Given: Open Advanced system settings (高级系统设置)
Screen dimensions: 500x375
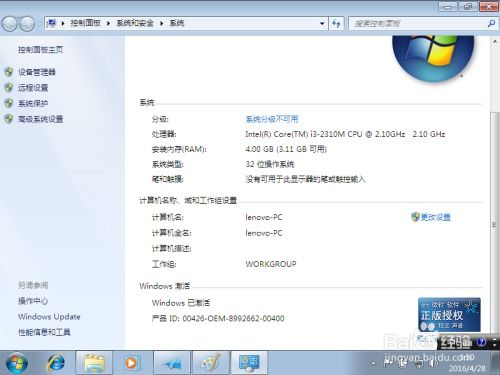Looking at the screenshot, I should click(40, 119).
